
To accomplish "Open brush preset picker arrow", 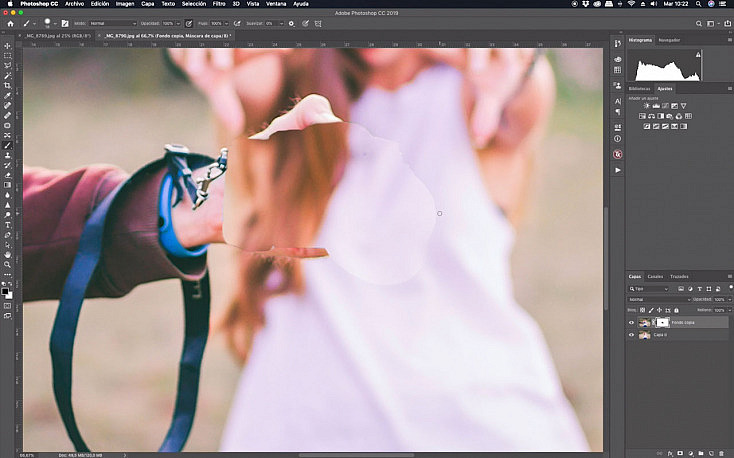I will [55, 23].
